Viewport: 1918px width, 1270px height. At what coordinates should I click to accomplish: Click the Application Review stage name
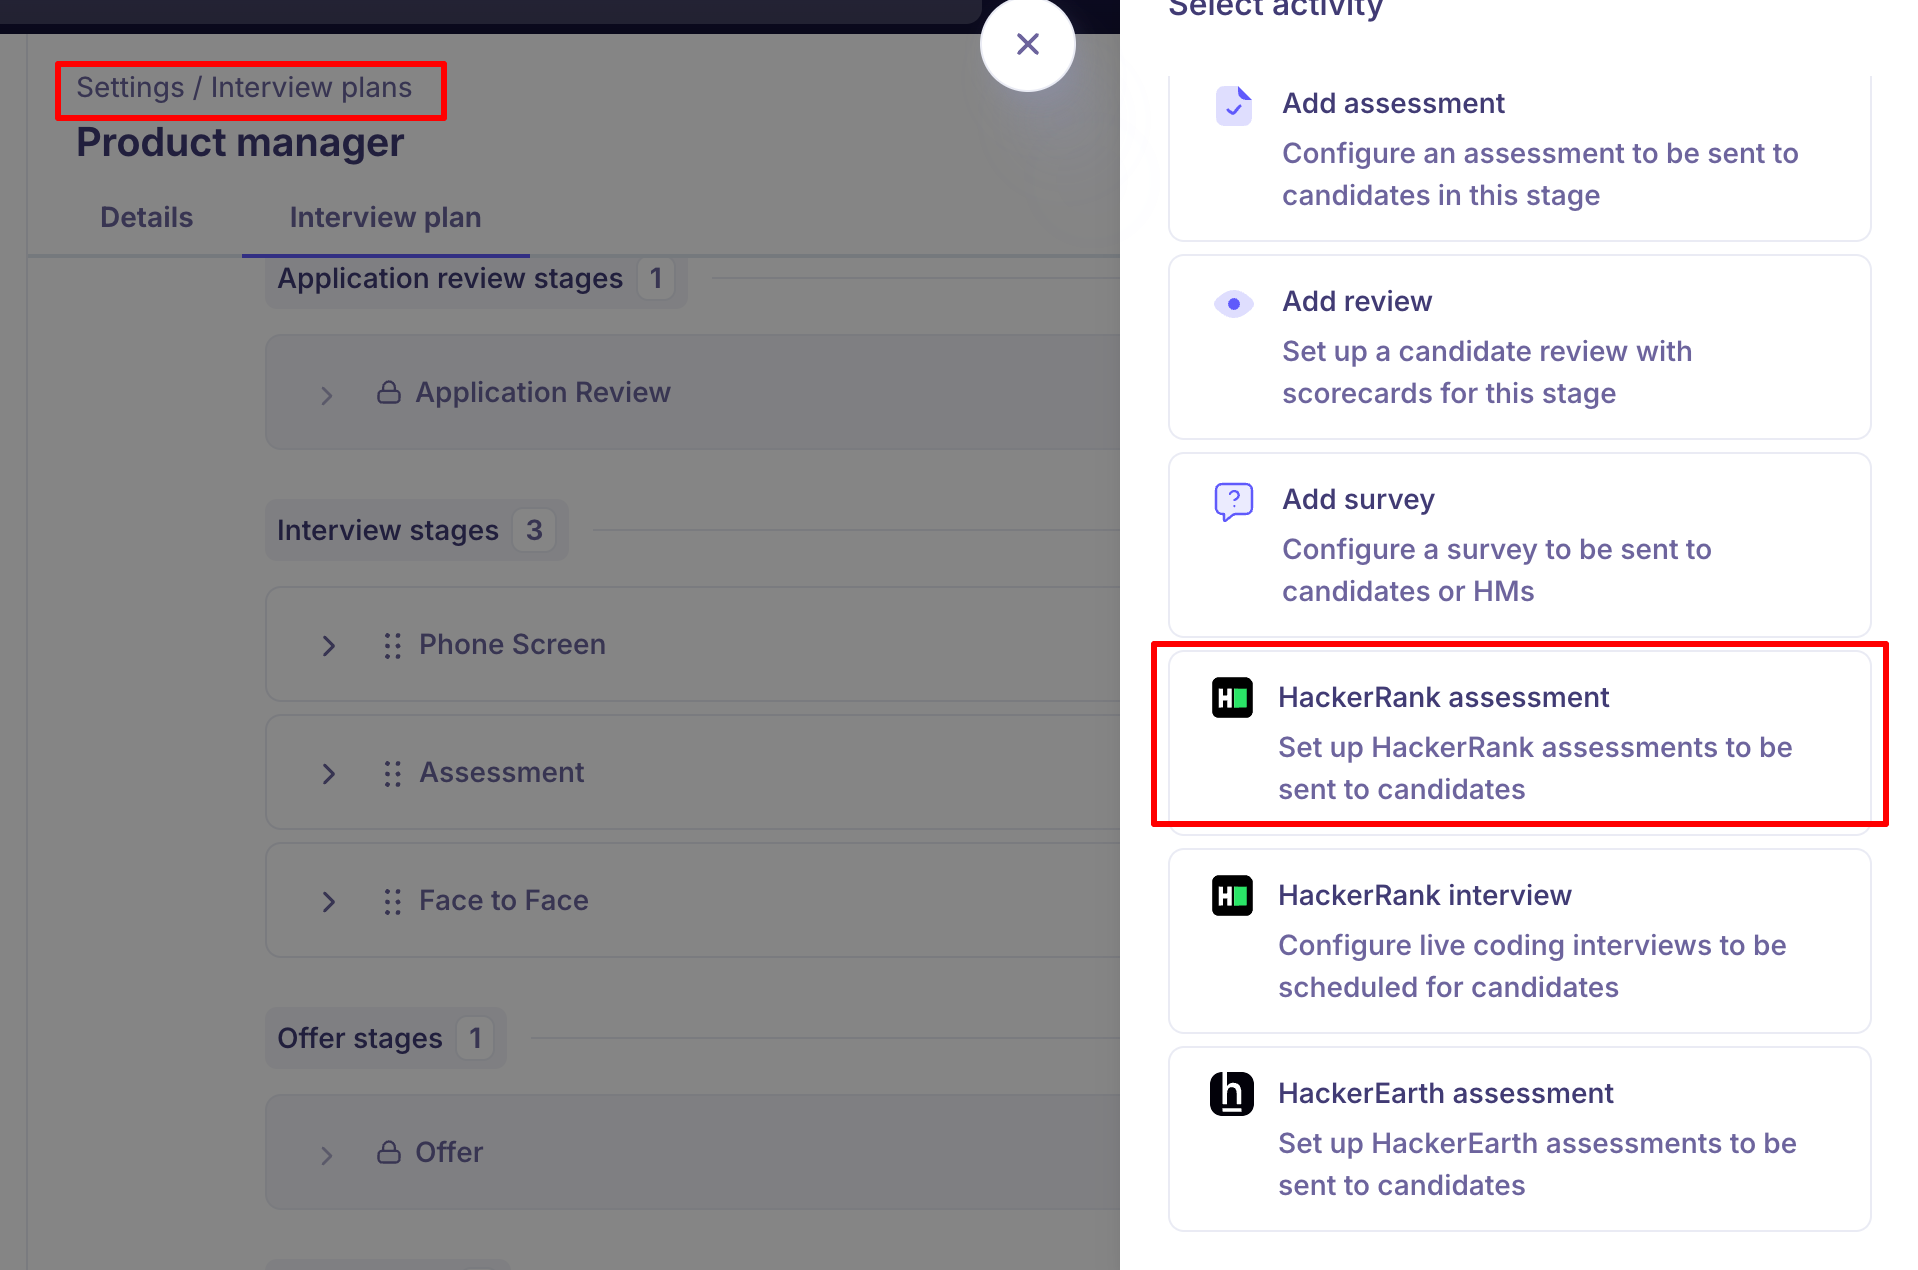[x=543, y=393]
